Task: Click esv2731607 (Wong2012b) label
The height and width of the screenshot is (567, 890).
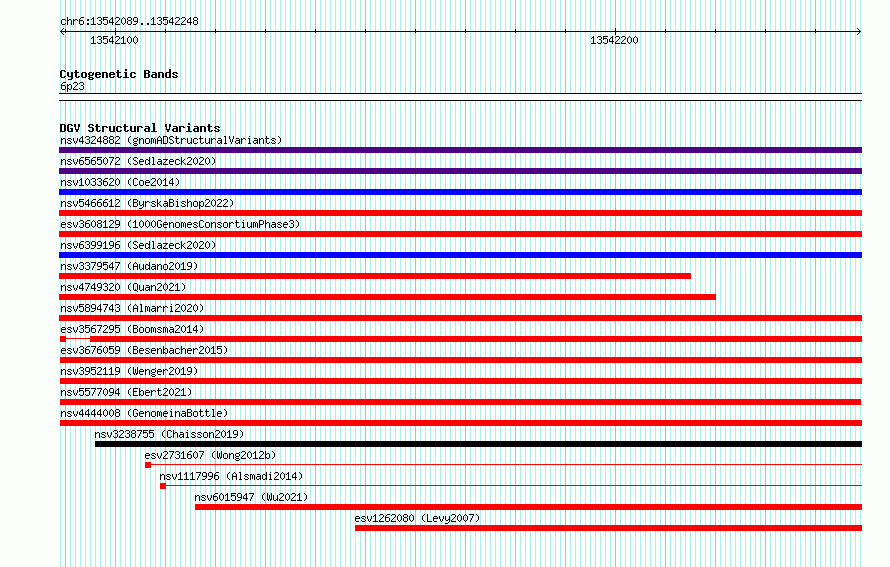Action: 210,455
